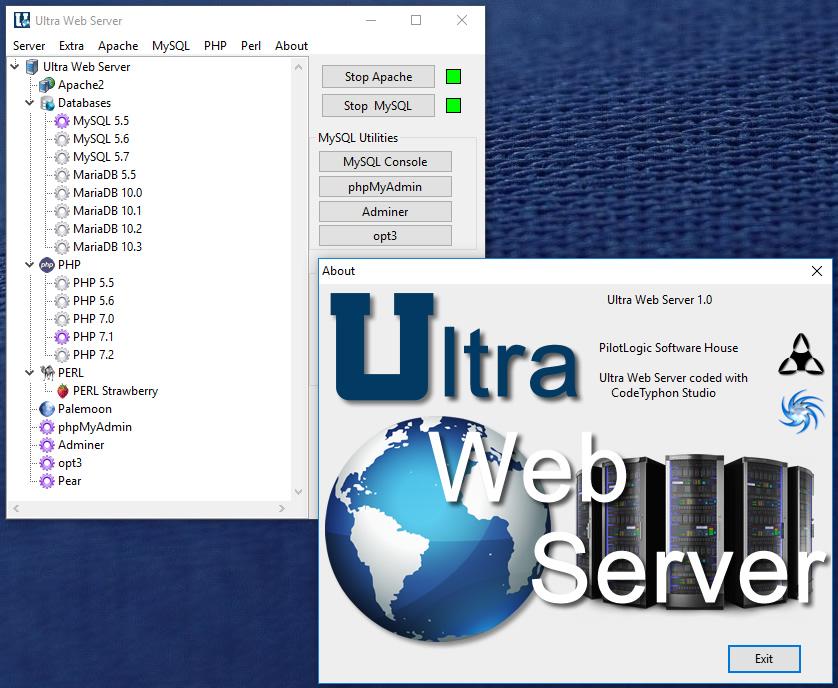Screen dimensions: 838x688
Task: Click the Ultra Web Server title bar icon
Action: [22, 20]
